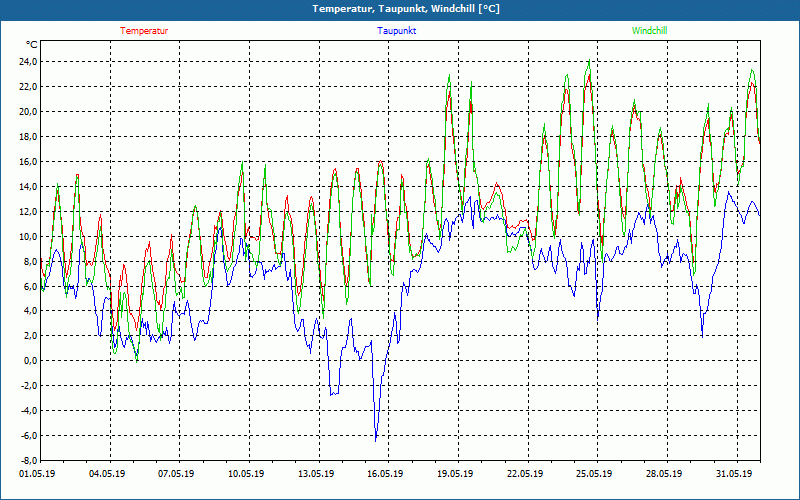Click the chart title bar text
Screen dimensions: 800x500
tap(406, 9)
